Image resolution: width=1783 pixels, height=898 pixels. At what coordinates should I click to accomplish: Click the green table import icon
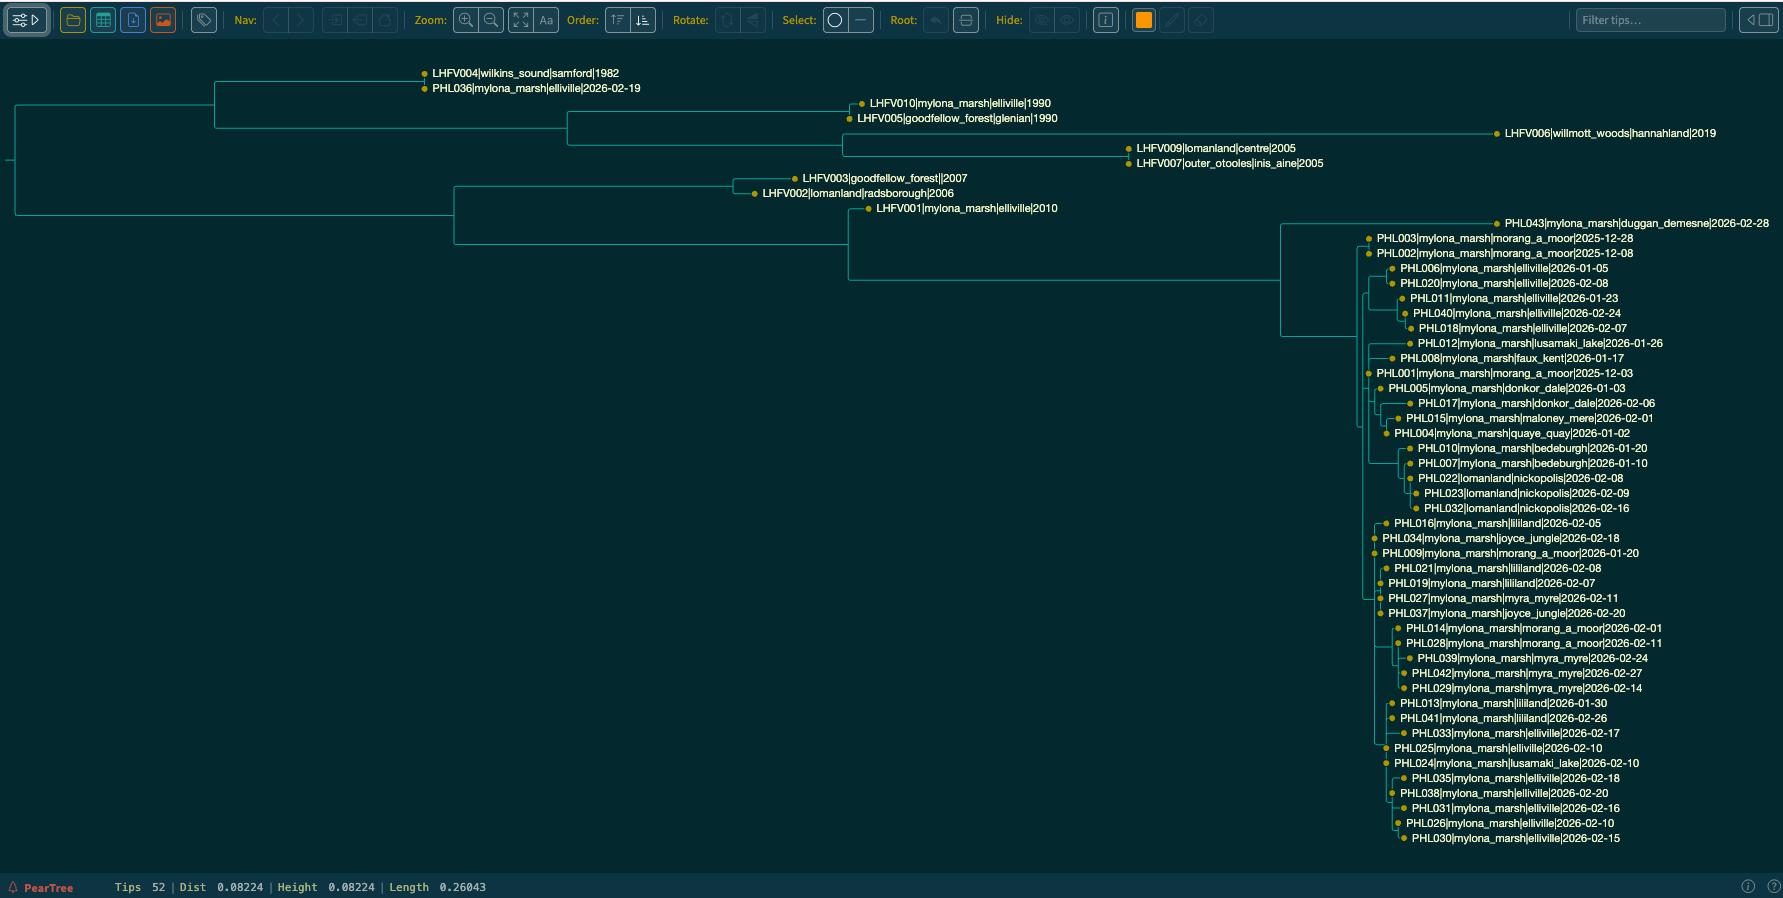click(103, 20)
